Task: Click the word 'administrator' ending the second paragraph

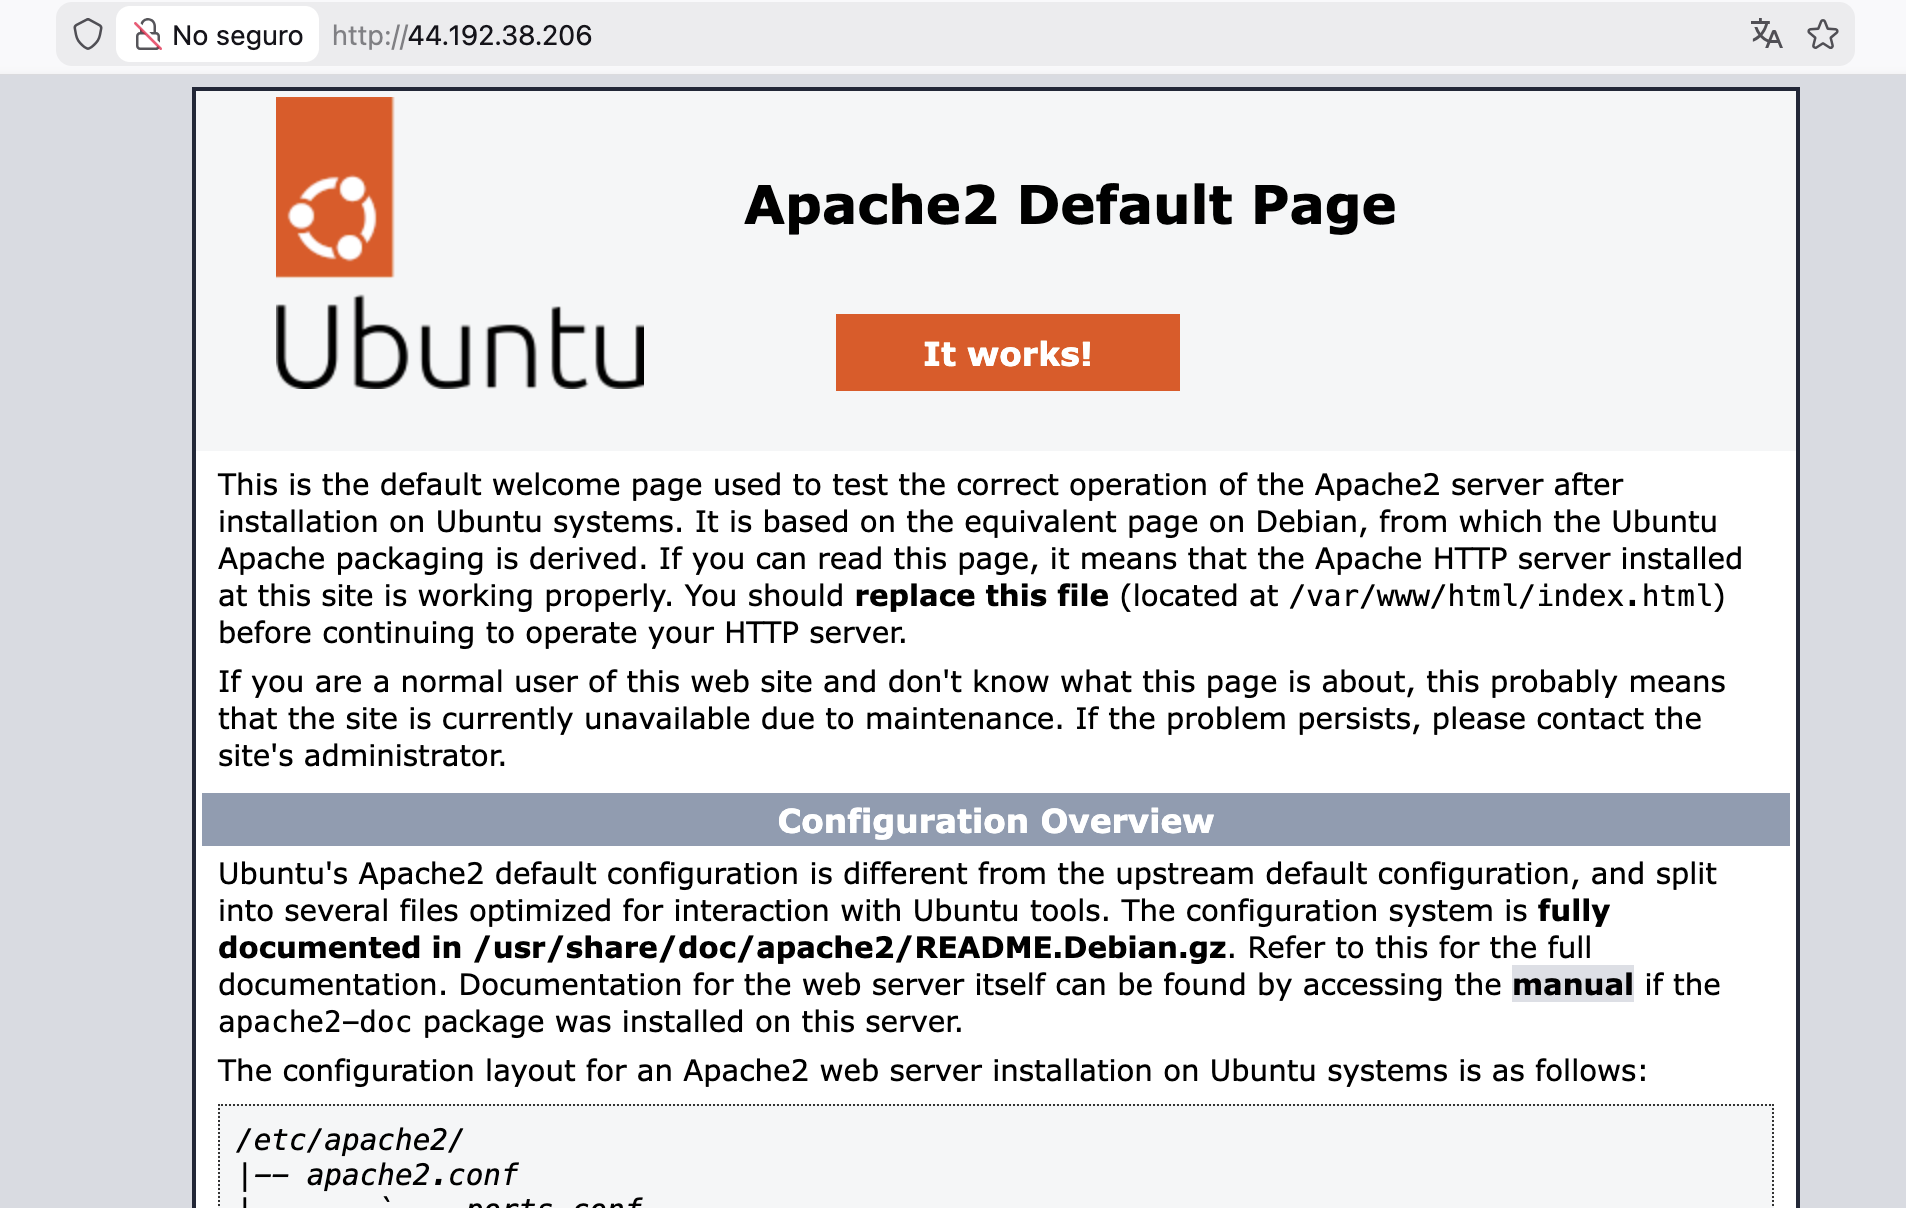Action: click(x=404, y=756)
